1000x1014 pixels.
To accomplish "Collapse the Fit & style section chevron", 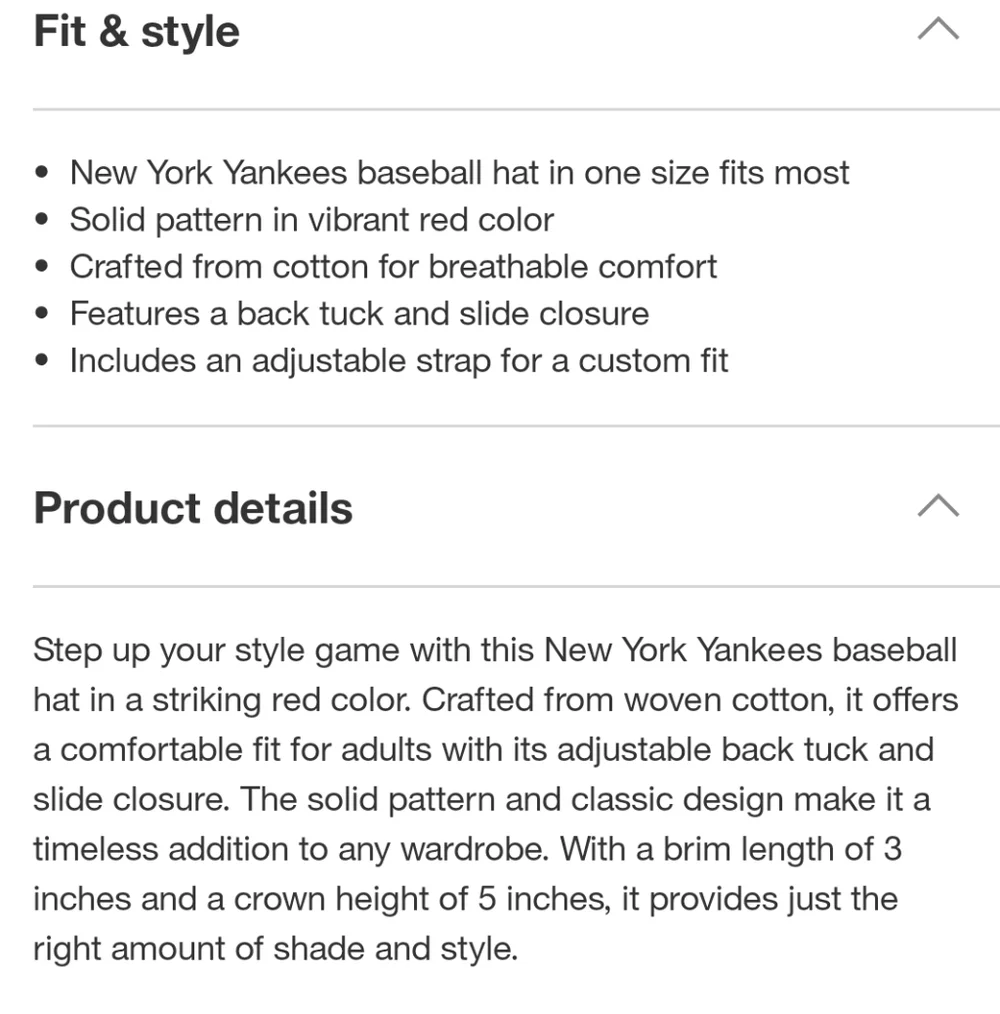I will pos(937,31).
